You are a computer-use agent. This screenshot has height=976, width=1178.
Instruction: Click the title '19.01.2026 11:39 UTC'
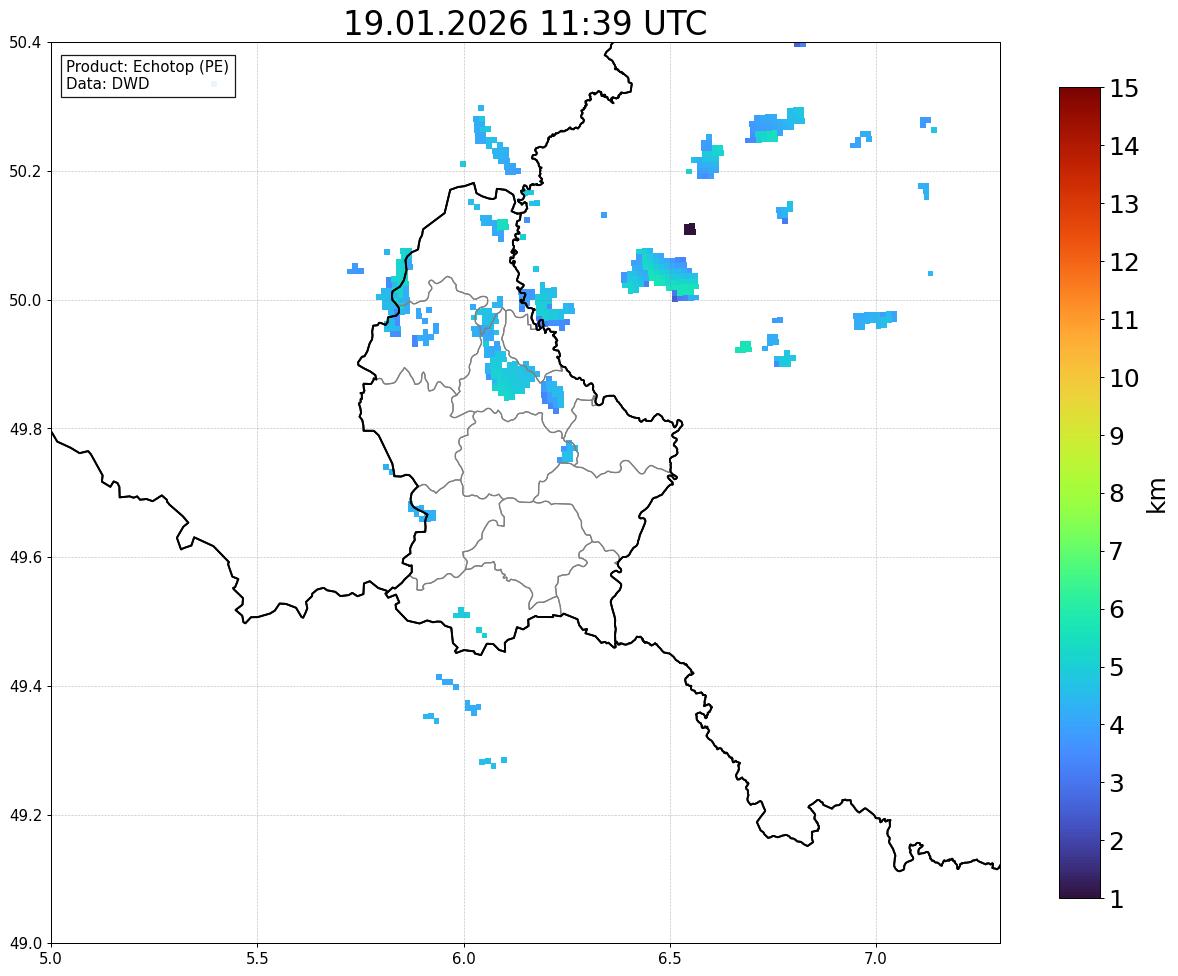(525, 23)
